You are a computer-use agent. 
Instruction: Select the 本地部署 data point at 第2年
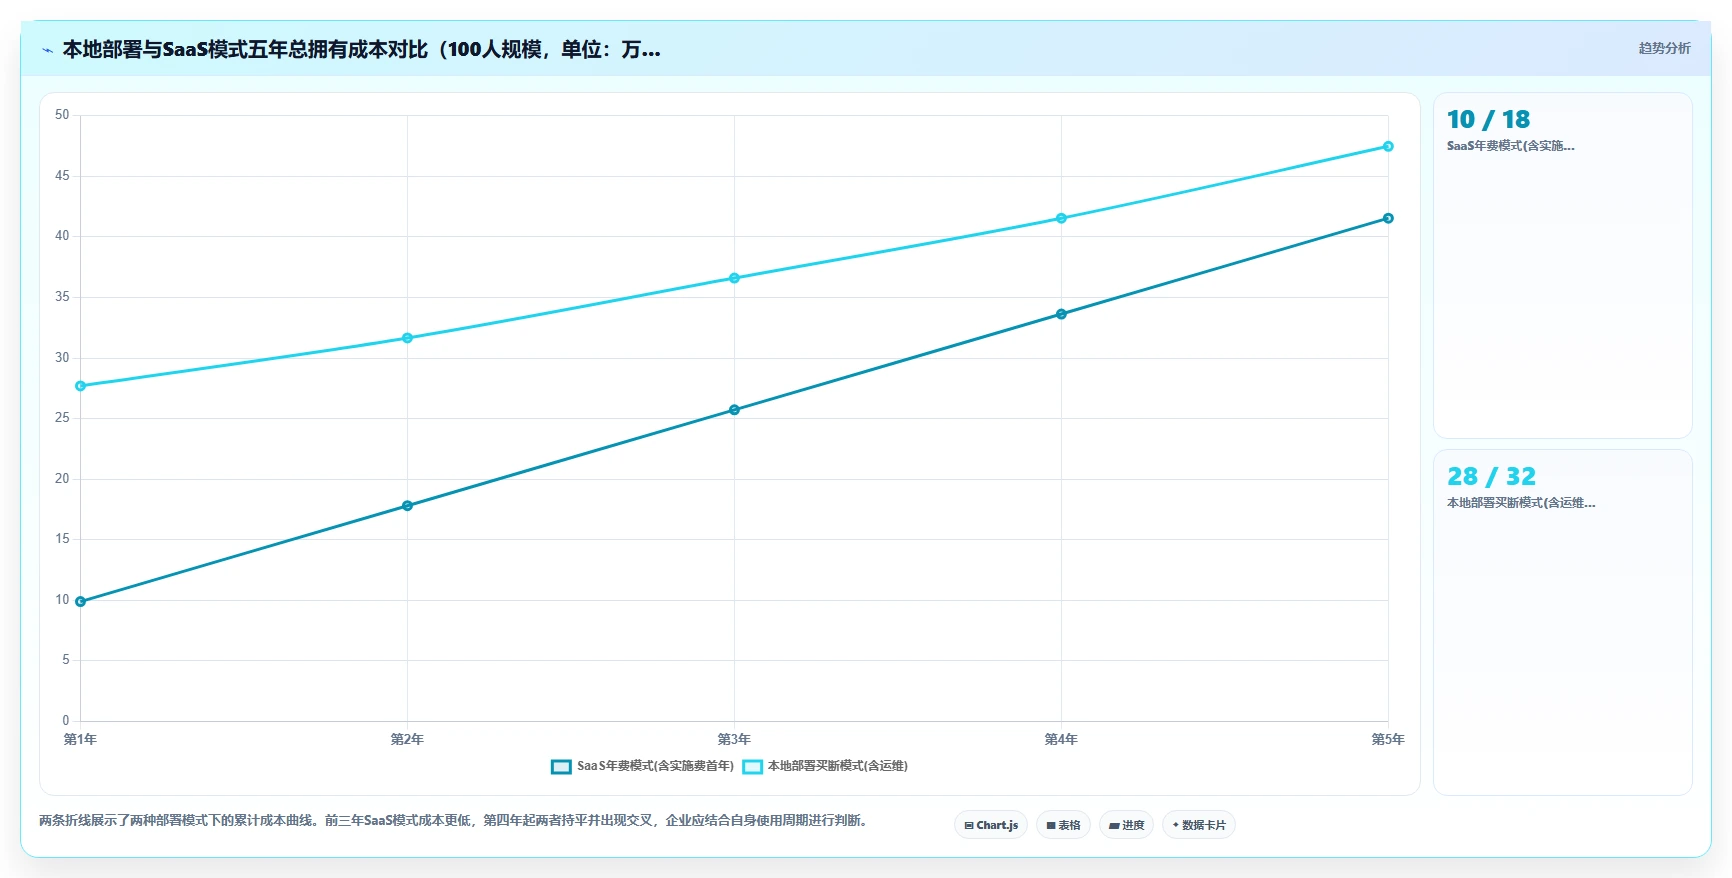(407, 338)
